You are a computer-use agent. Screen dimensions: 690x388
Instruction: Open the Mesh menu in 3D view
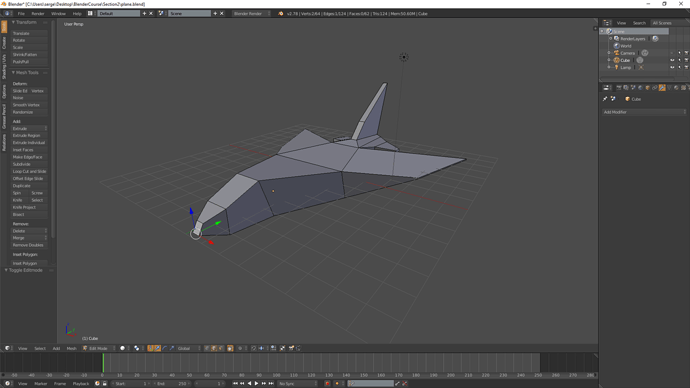[x=71, y=348]
